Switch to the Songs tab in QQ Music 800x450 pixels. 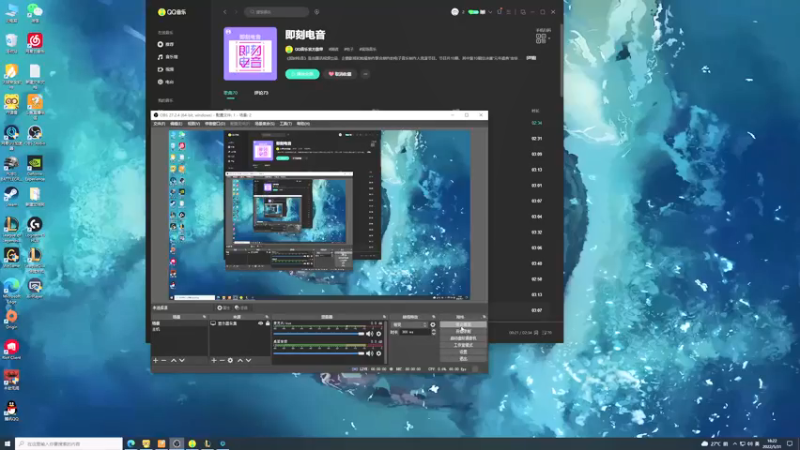(x=231, y=93)
